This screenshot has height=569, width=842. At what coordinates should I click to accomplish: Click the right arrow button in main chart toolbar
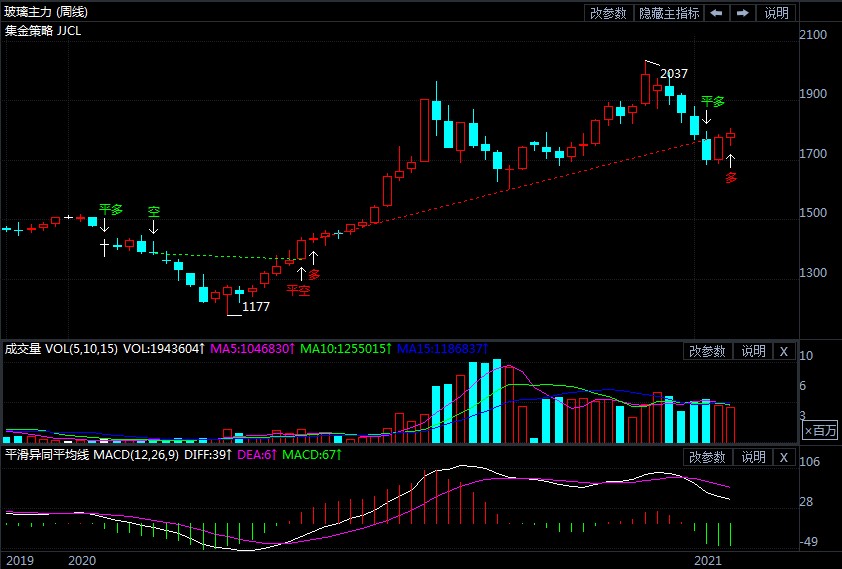click(742, 13)
